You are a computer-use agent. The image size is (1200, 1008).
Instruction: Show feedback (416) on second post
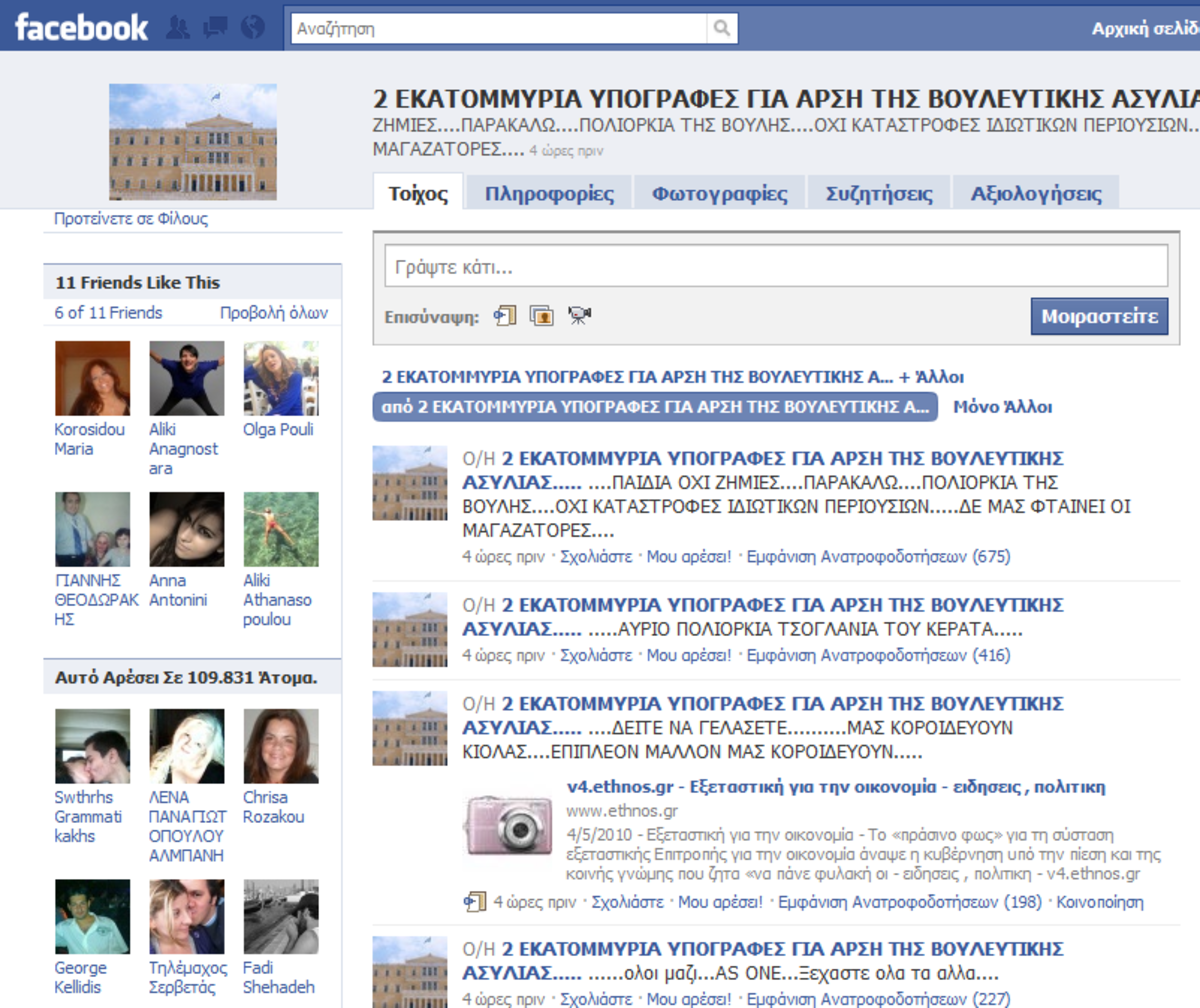879,656
